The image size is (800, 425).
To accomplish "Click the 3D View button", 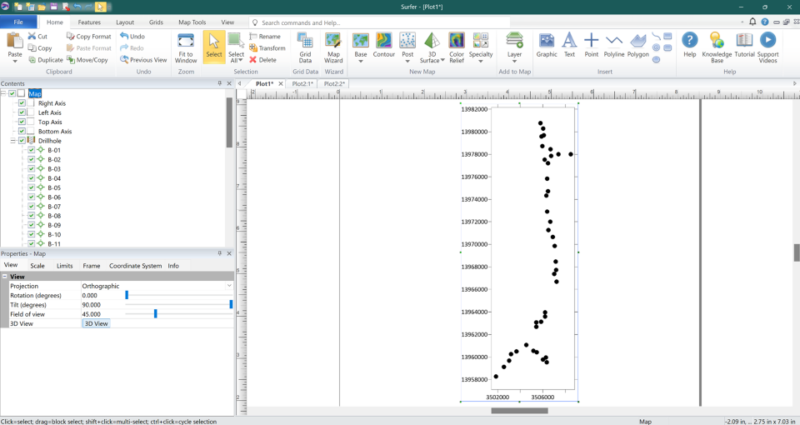I will pos(96,323).
